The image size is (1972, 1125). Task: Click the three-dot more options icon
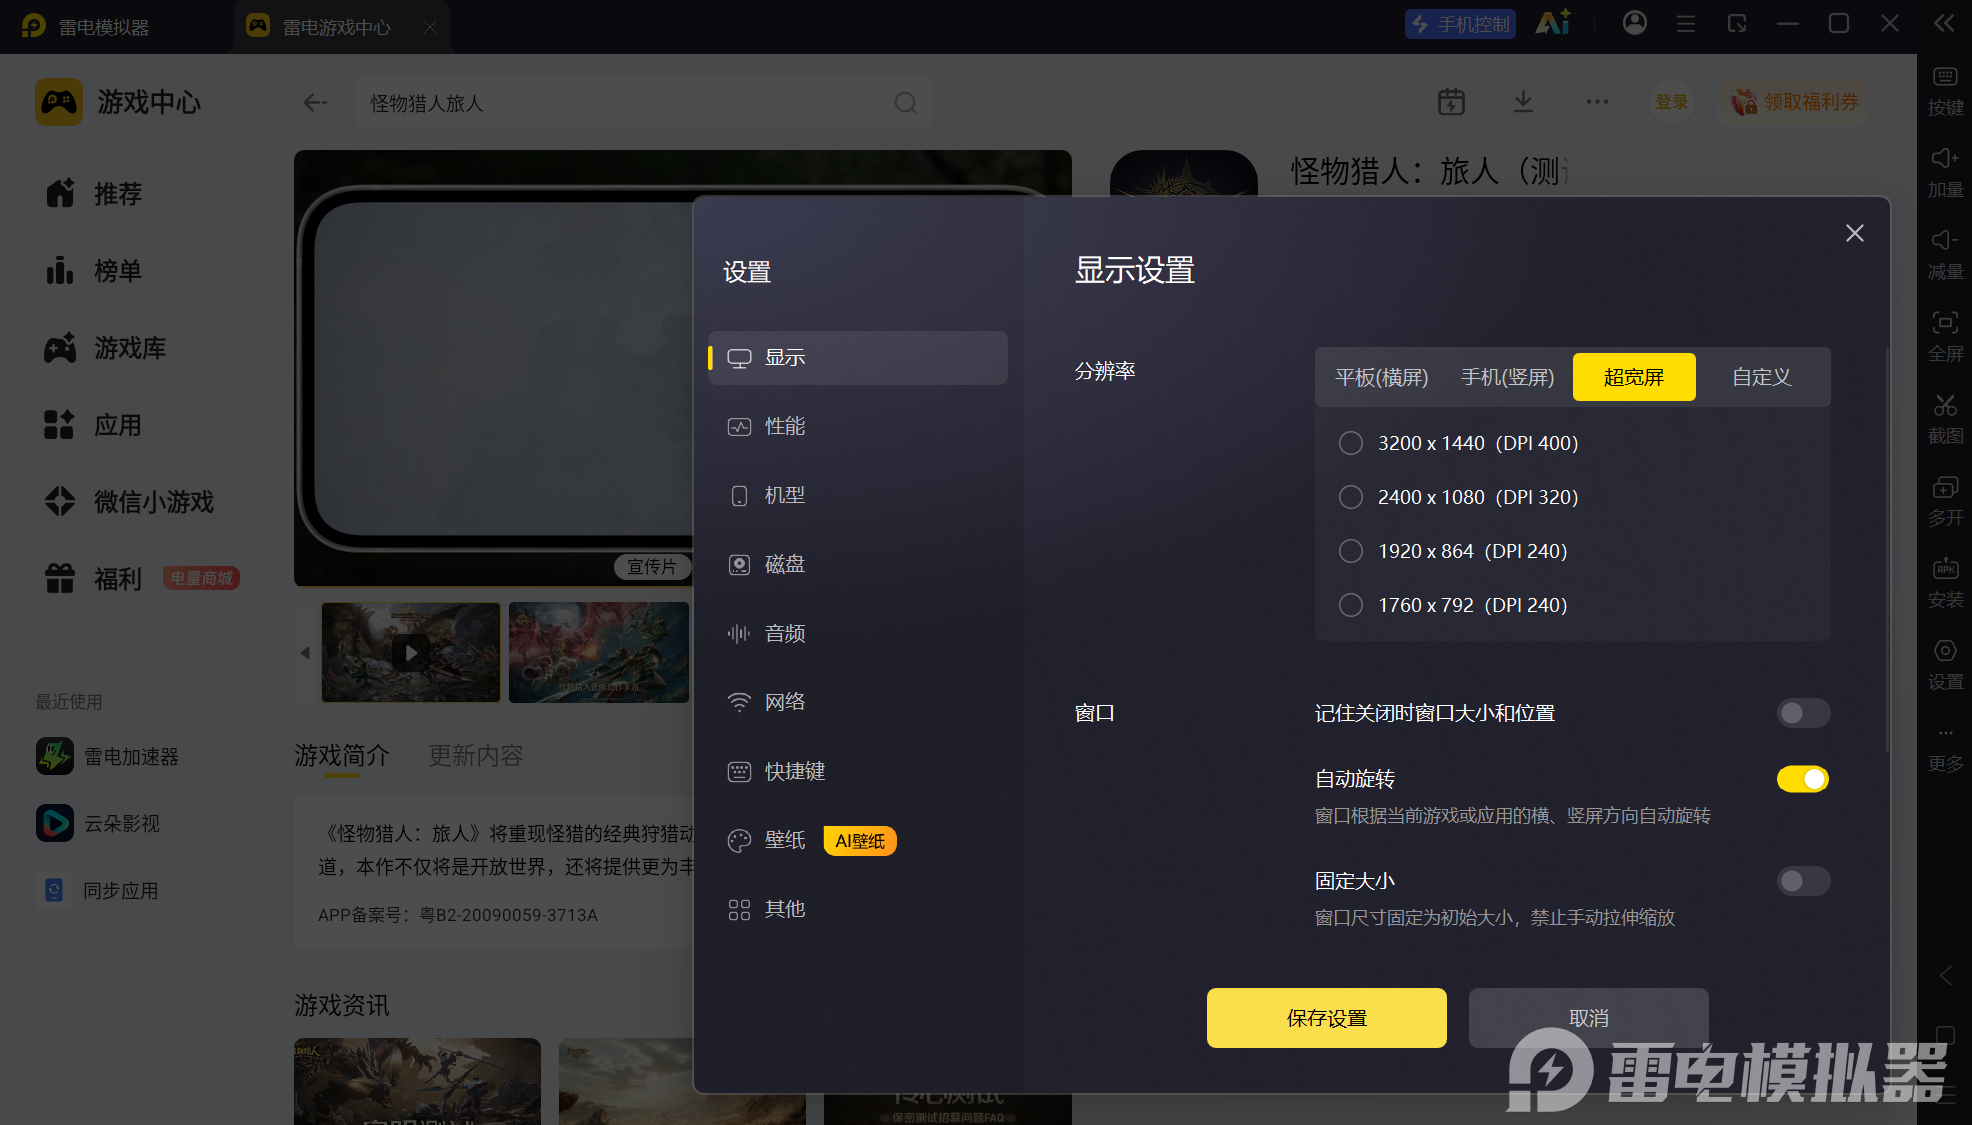click(x=1597, y=101)
